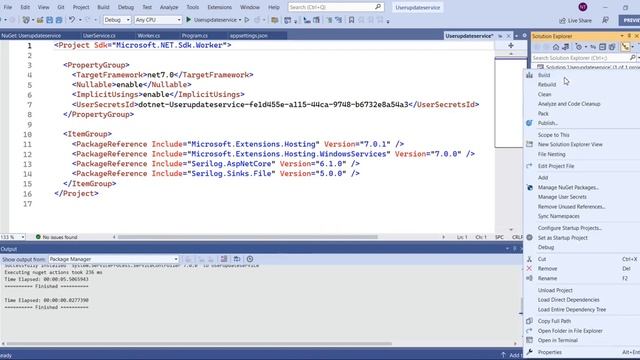Switch to the appsettings.json tab
The height and width of the screenshot is (360, 640).
point(249,36)
